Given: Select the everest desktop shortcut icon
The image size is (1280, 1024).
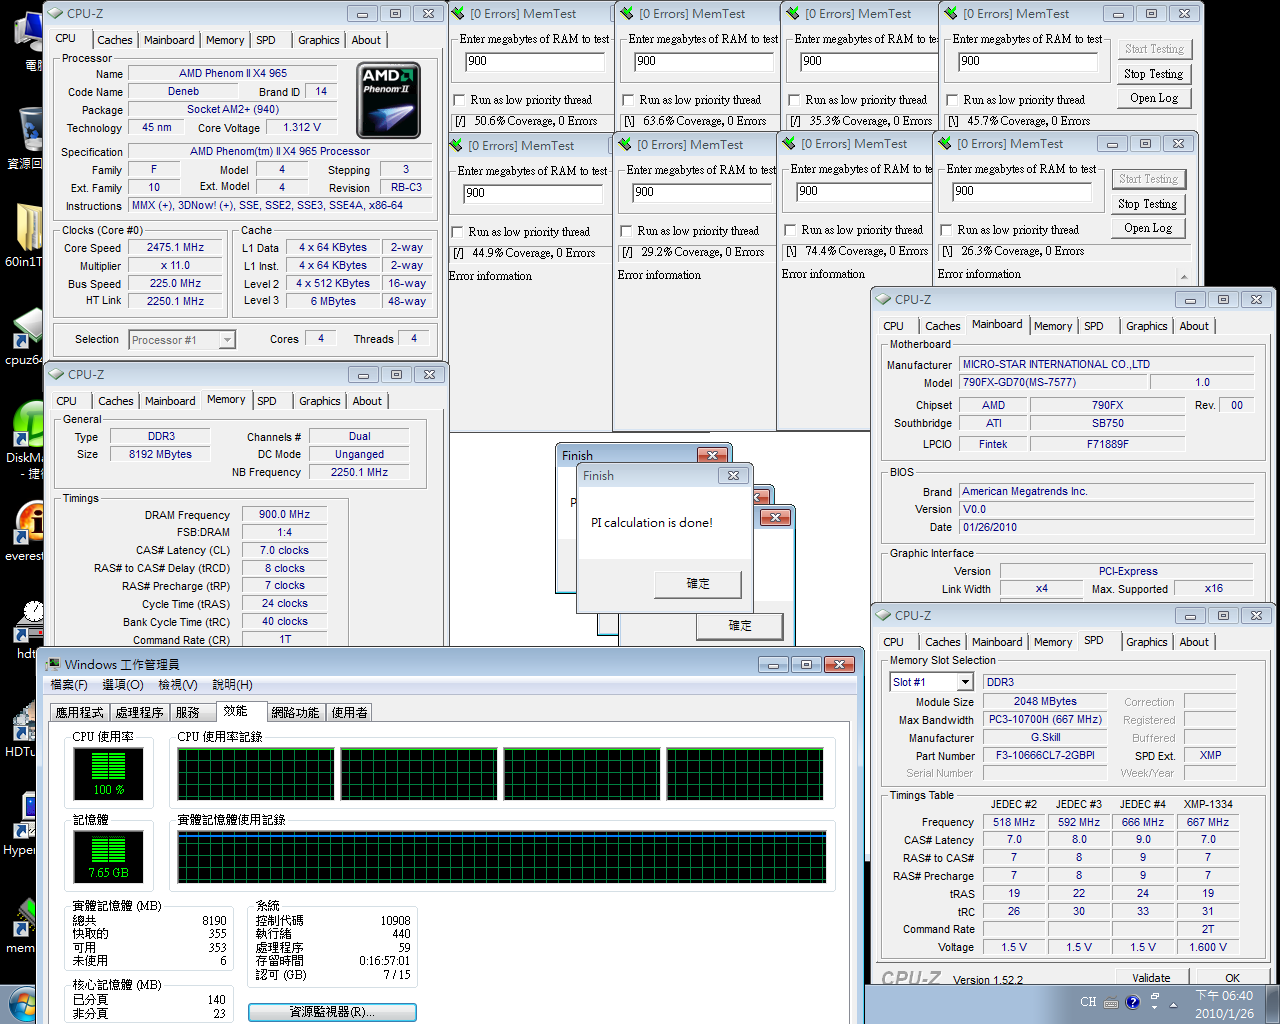Looking at the screenshot, I should pyautogui.click(x=28, y=522).
